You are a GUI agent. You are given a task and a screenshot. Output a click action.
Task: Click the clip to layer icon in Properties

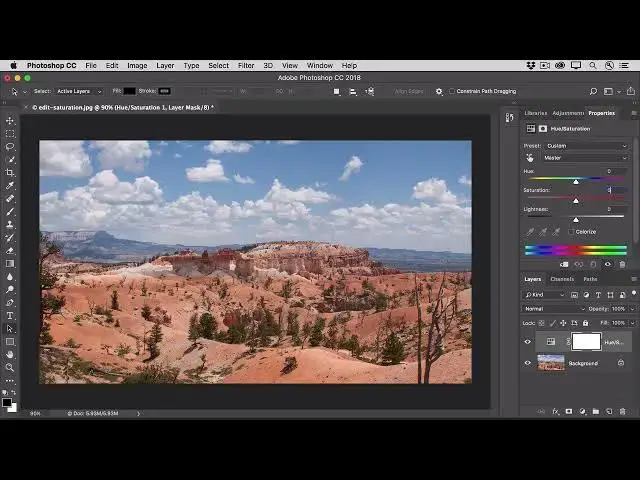[x=564, y=264]
